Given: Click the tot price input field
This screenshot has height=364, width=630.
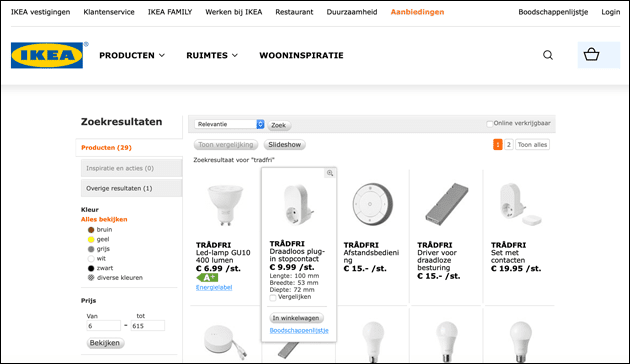Looking at the screenshot, I should tap(147, 326).
